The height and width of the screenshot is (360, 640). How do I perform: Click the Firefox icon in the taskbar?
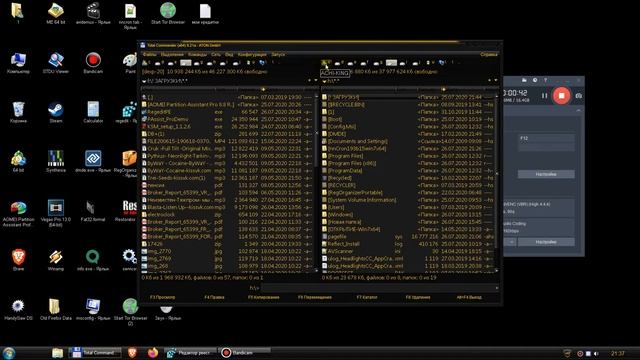[153, 353]
